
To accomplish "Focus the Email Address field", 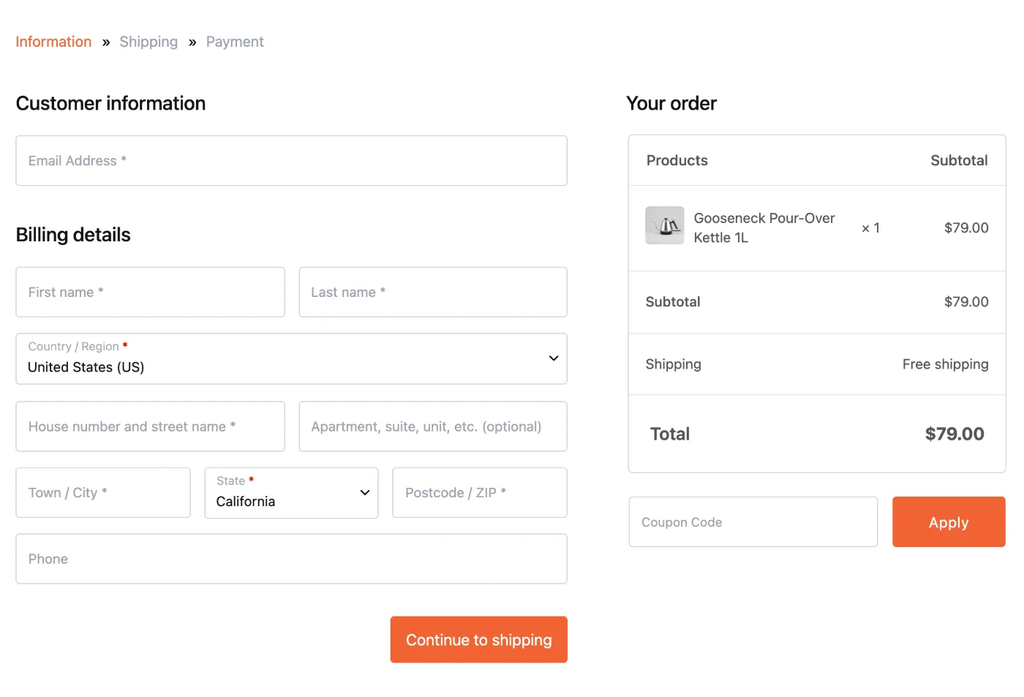I will click(x=291, y=161).
